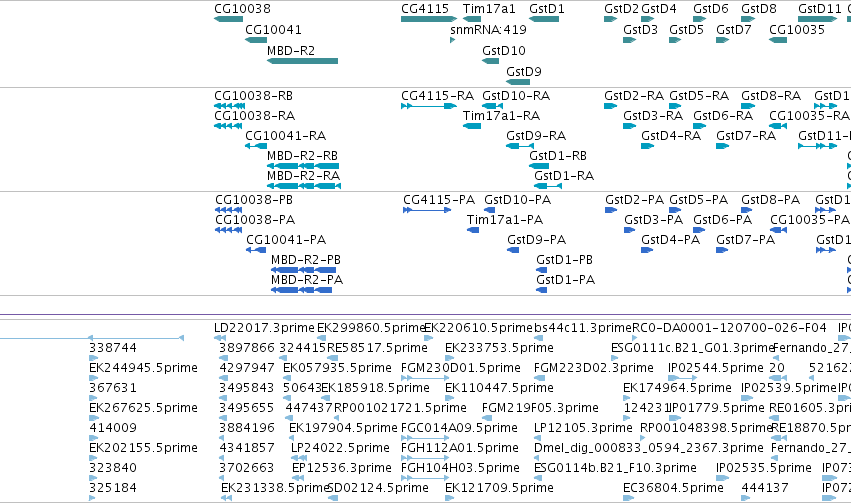
Task: Select the GstD2-RA transcript label
Action: coord(634,96)
